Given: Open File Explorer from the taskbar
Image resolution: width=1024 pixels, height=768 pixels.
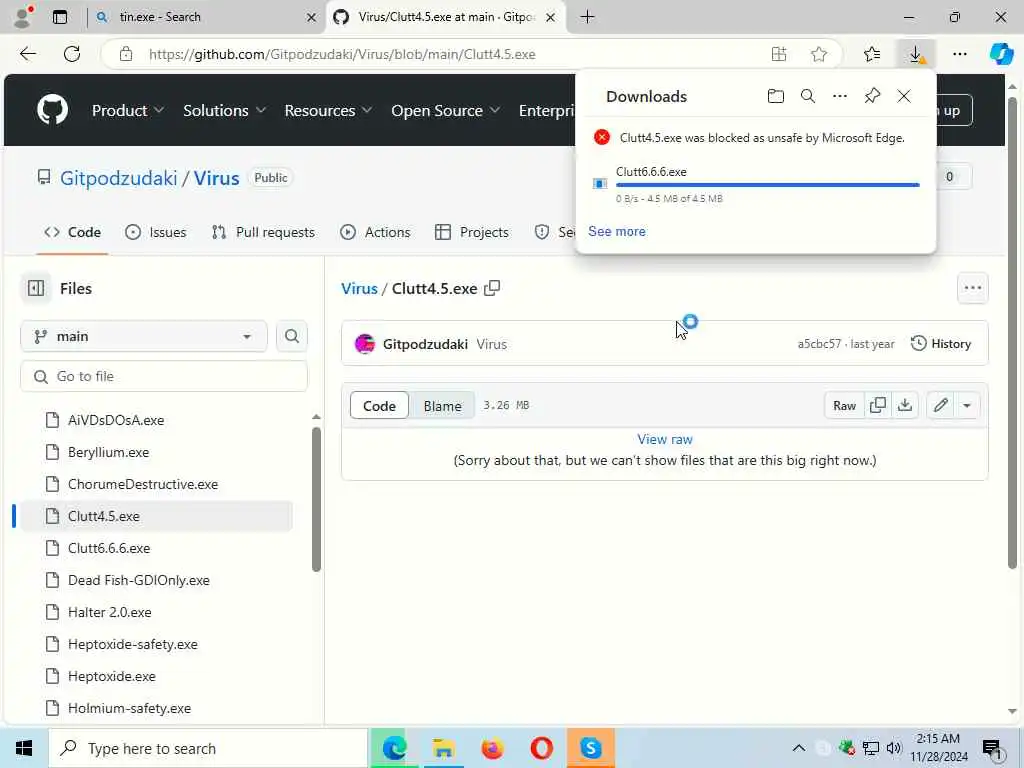Looking at the screenshot, I should (443, 748).
